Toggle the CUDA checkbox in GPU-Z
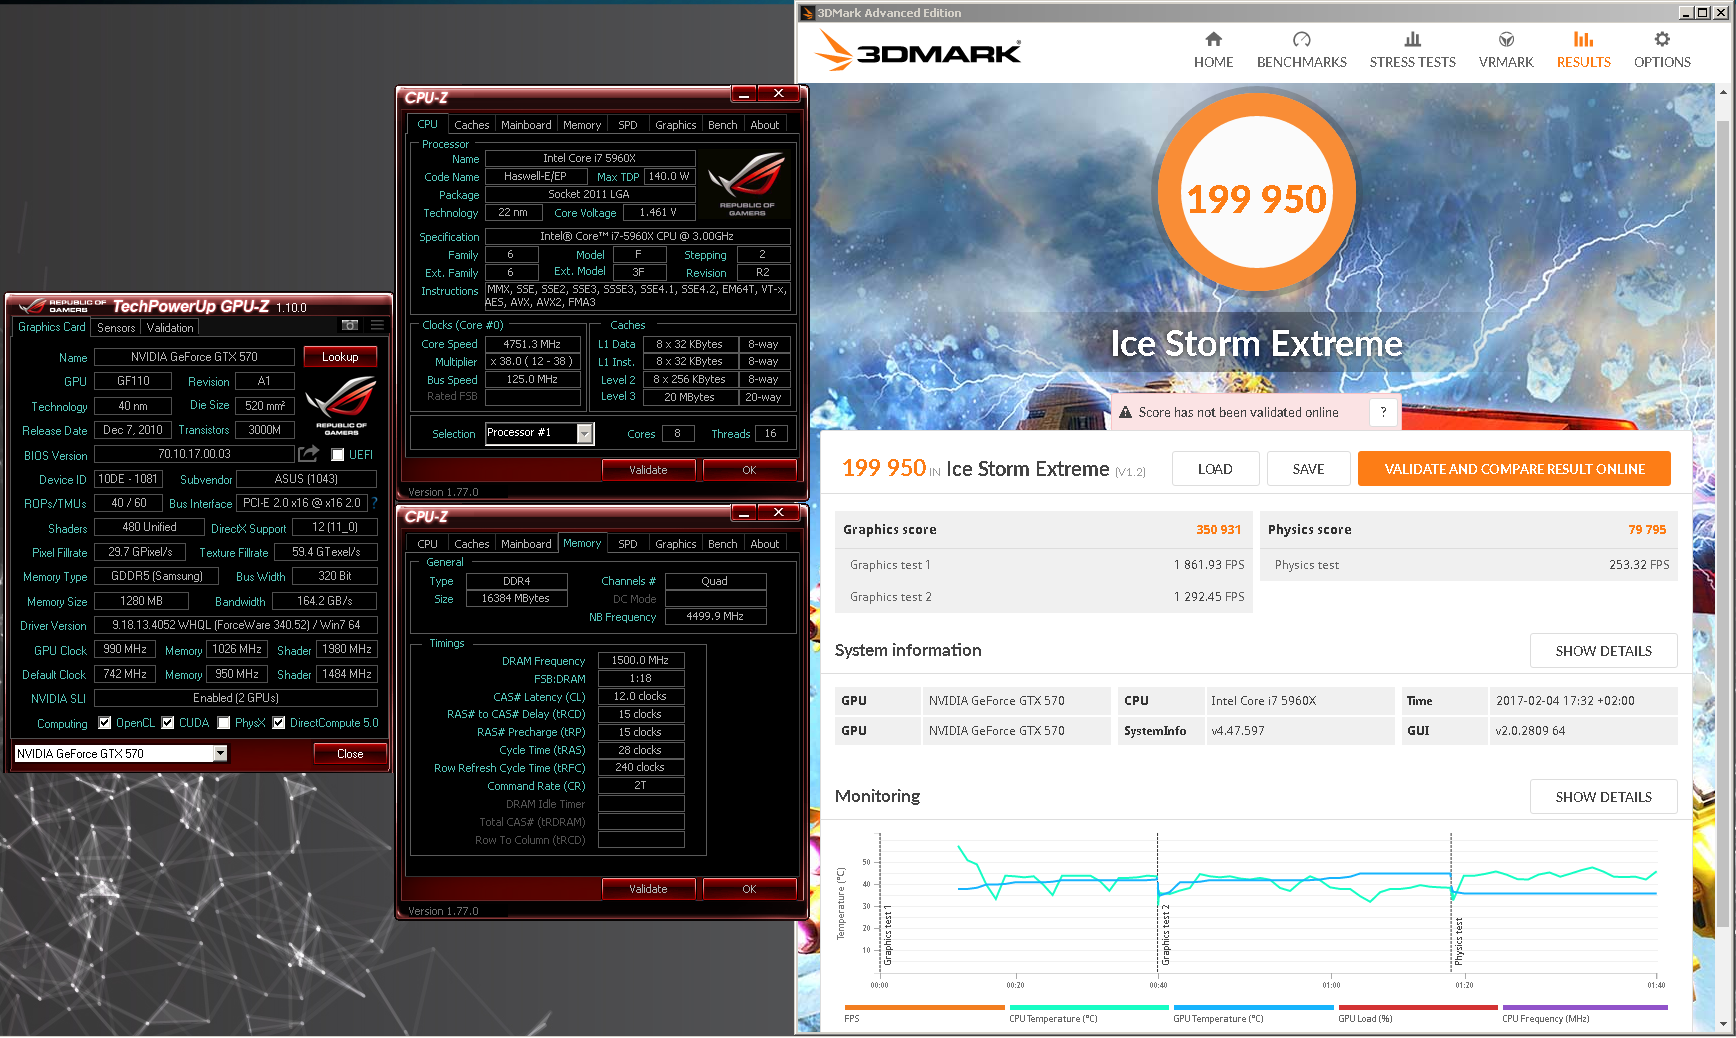The height and width of the screenshot is (1038, 1736). click(168, 723)
